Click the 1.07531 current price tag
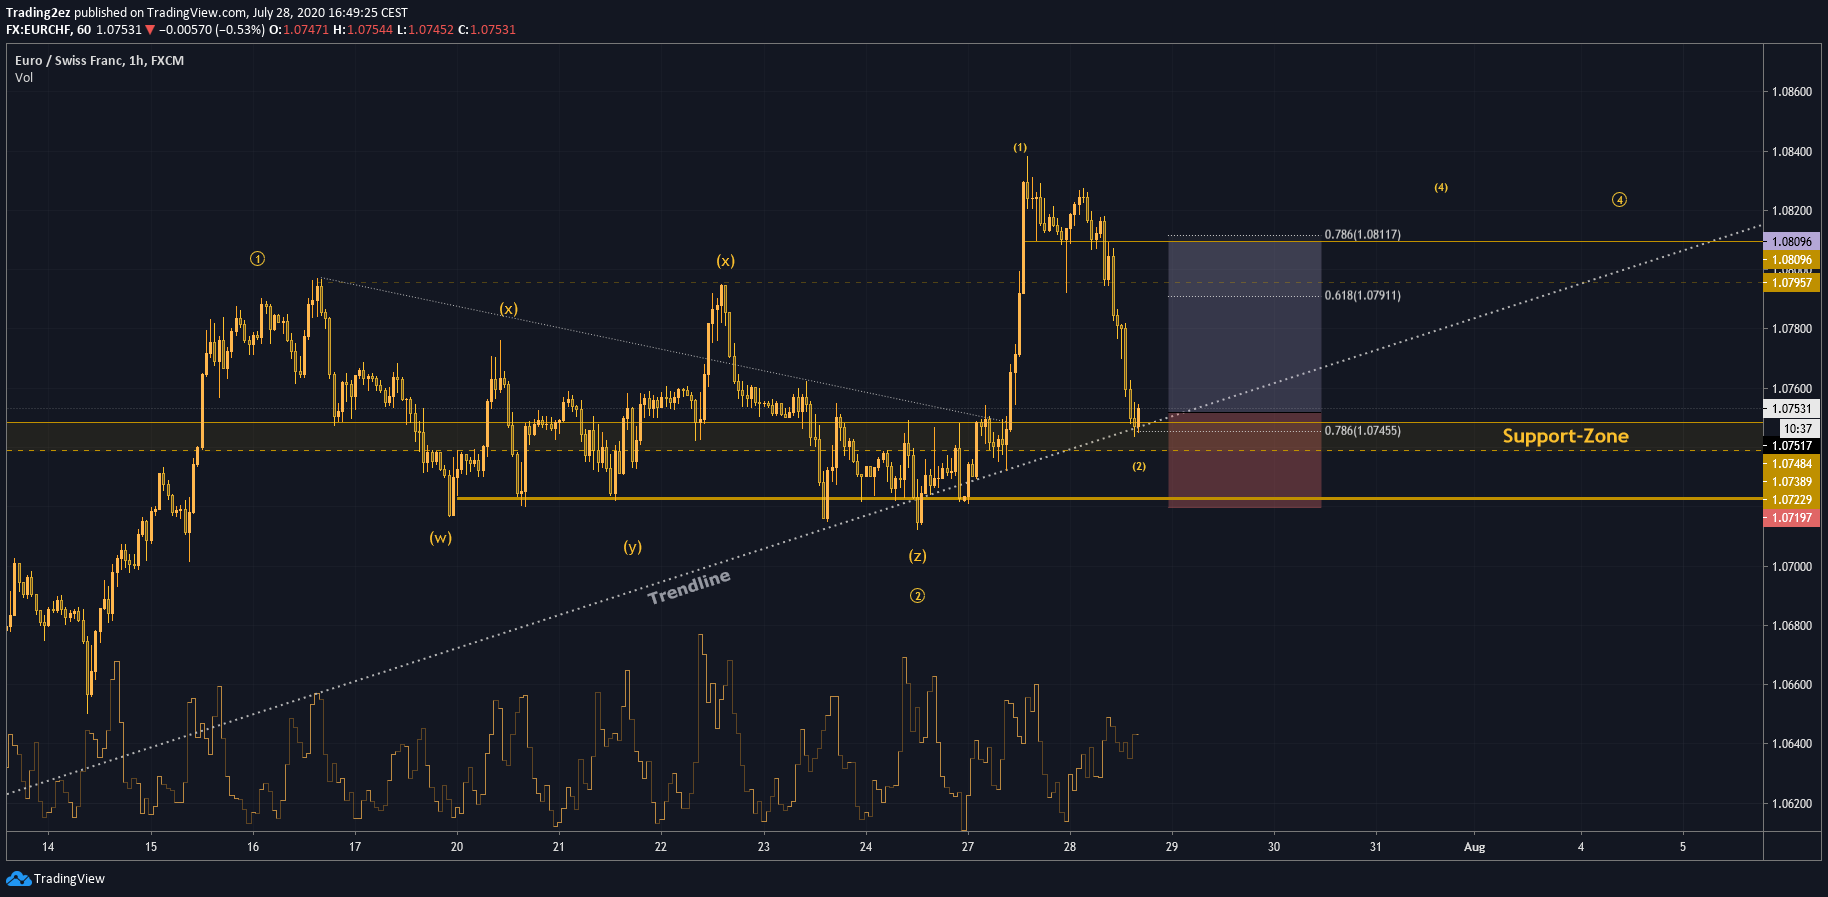 (x=1792, y=409)
